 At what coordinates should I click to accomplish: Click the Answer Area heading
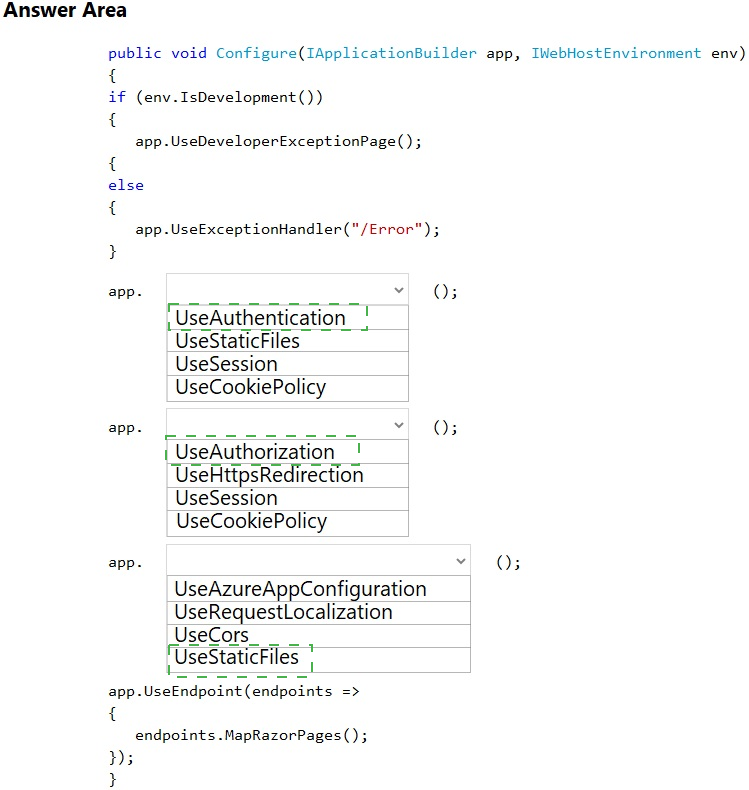pos(65,11)
